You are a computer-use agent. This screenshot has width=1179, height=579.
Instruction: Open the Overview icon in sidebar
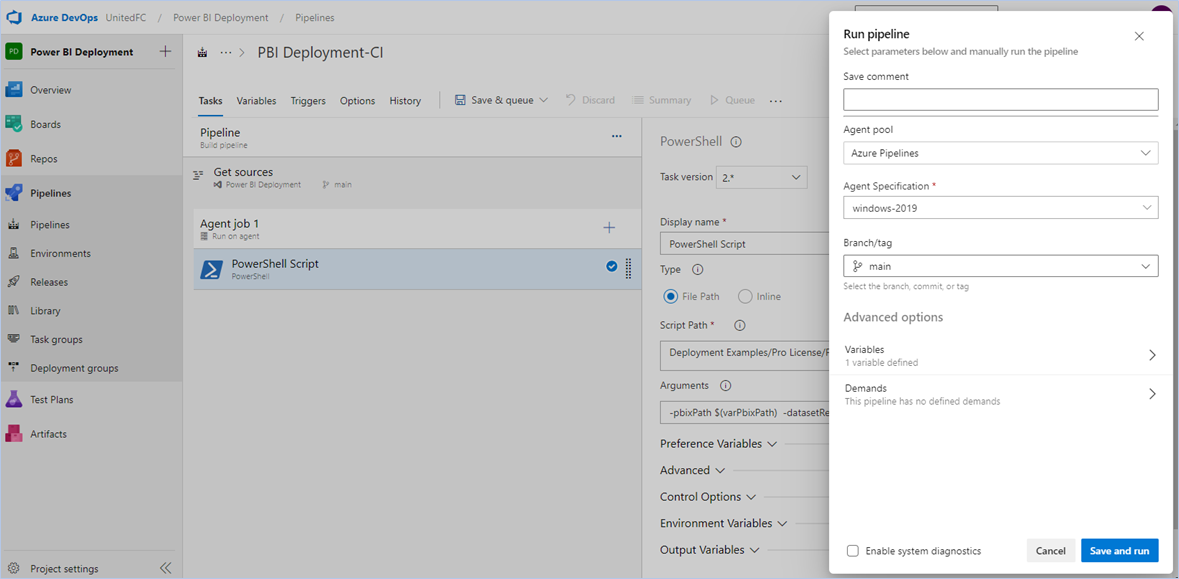tap(14, 90)
